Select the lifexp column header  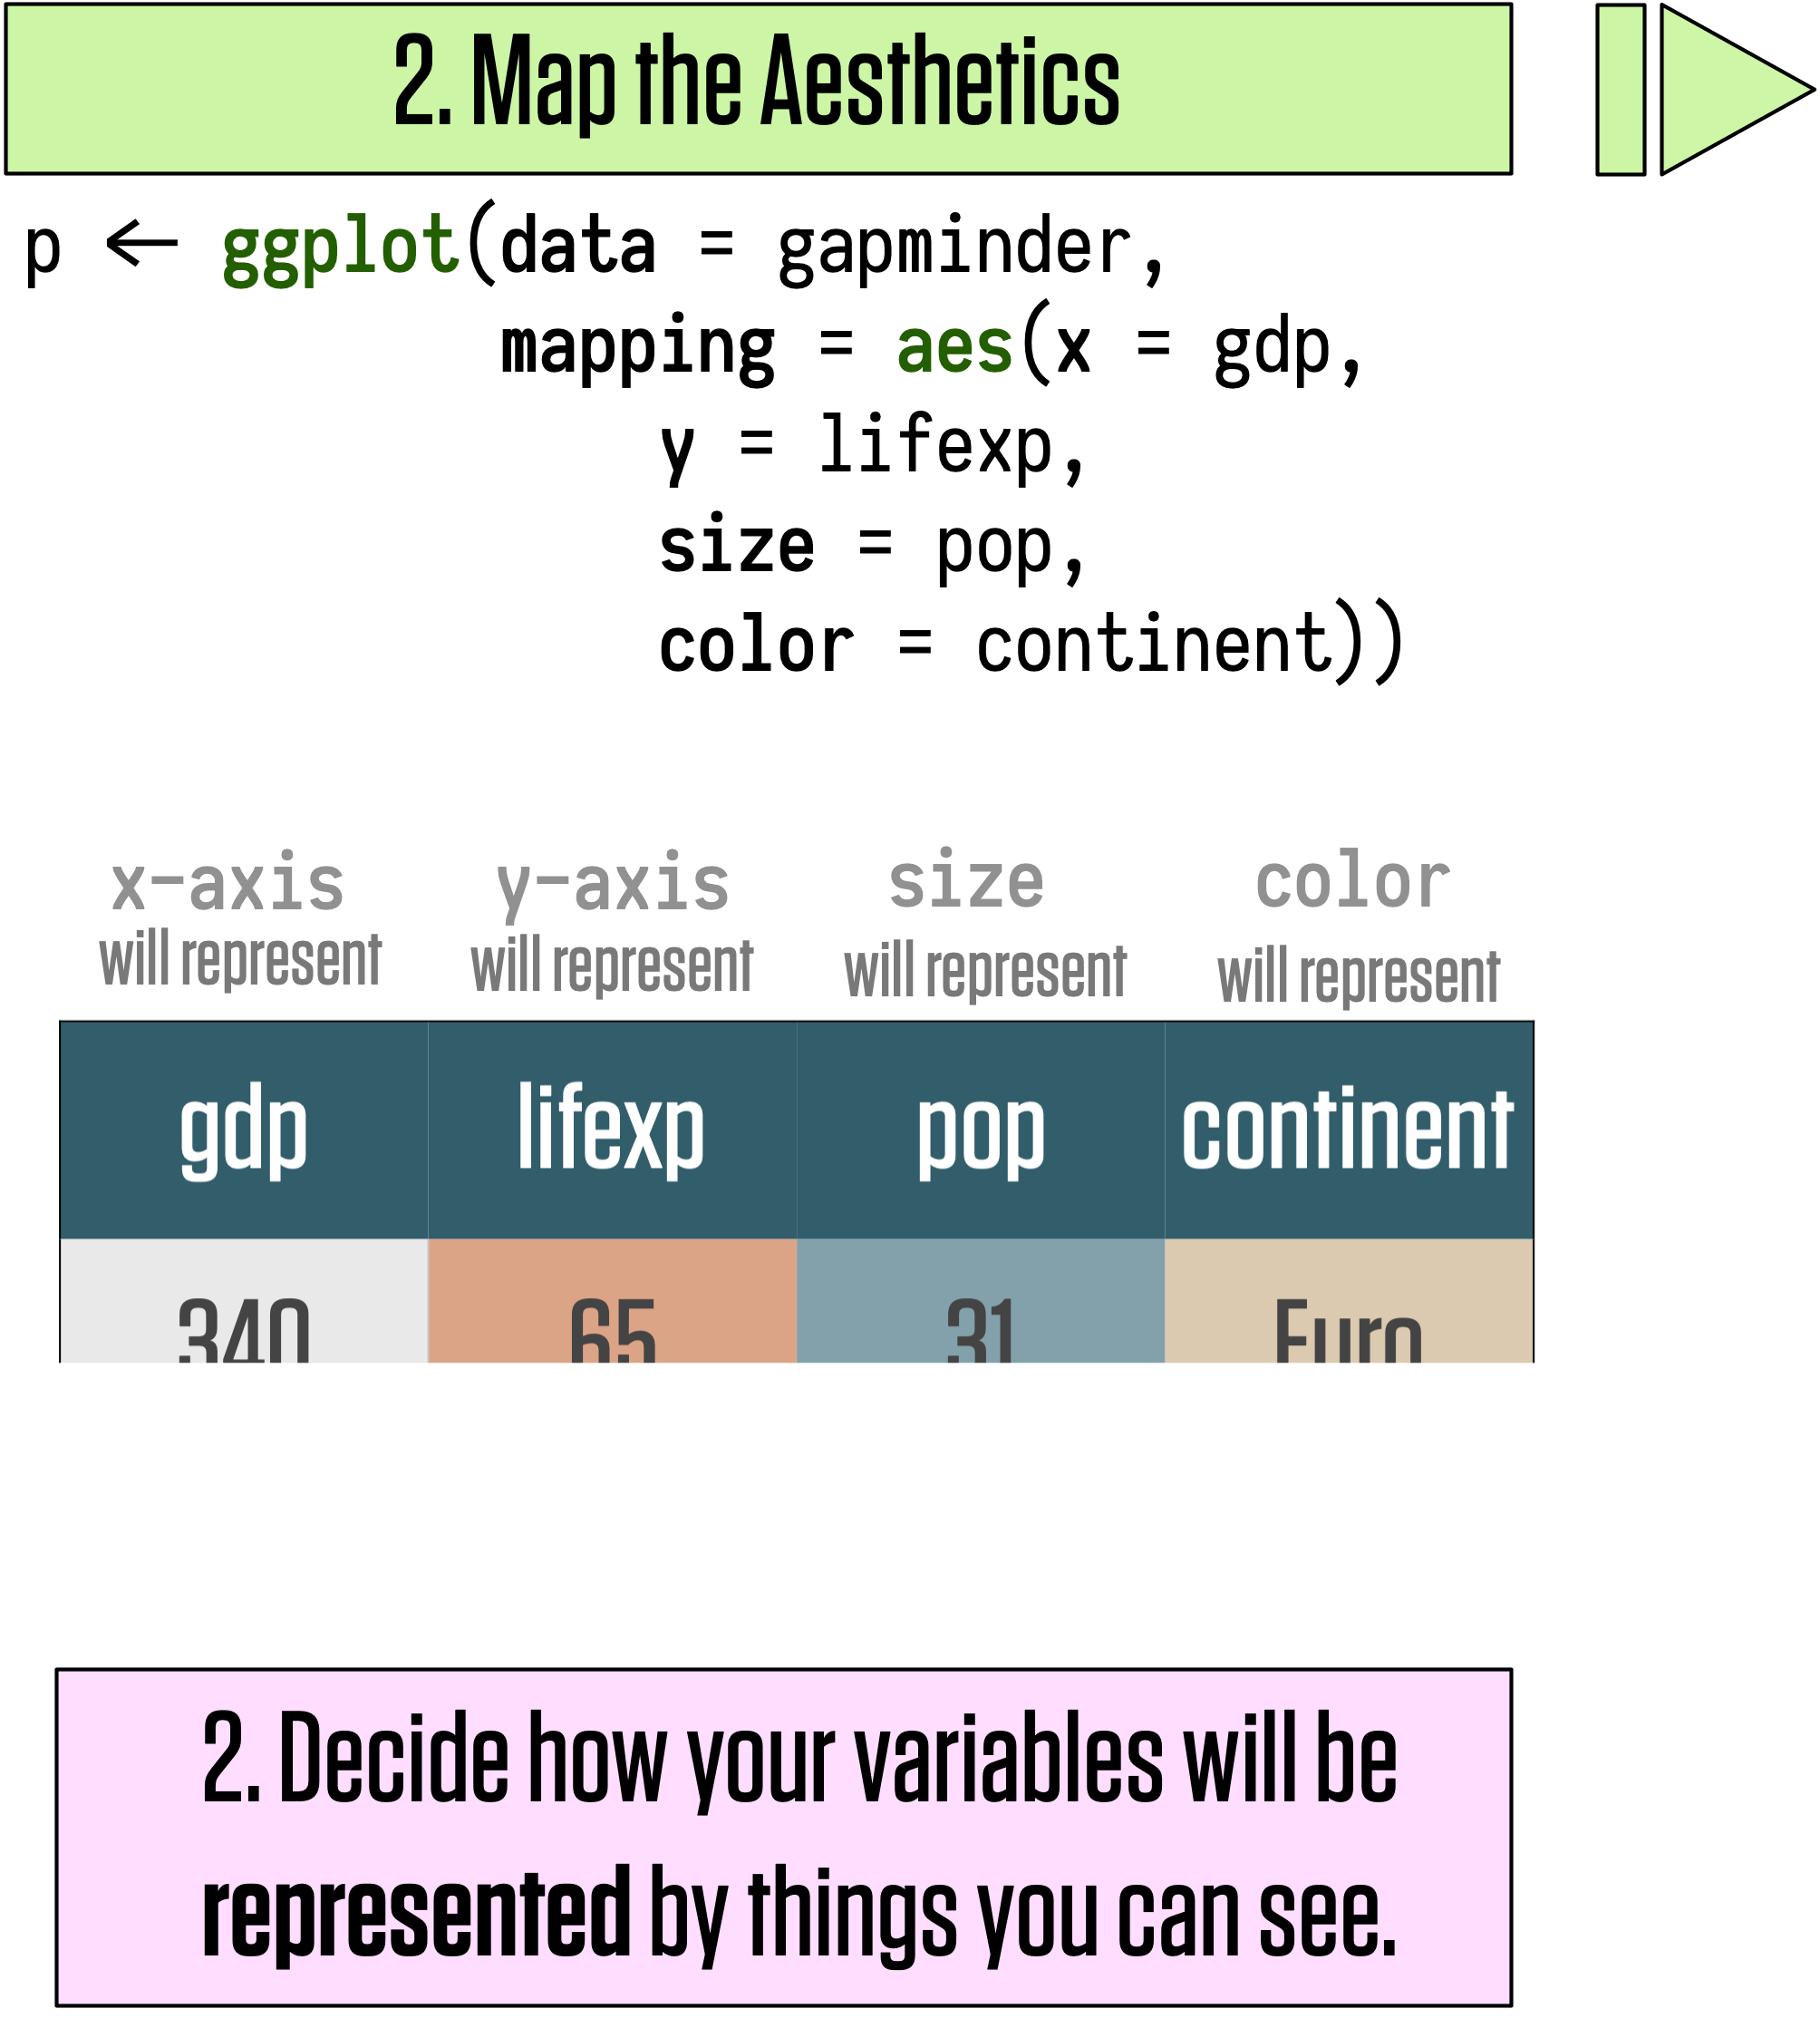[x=612, y=1130]
